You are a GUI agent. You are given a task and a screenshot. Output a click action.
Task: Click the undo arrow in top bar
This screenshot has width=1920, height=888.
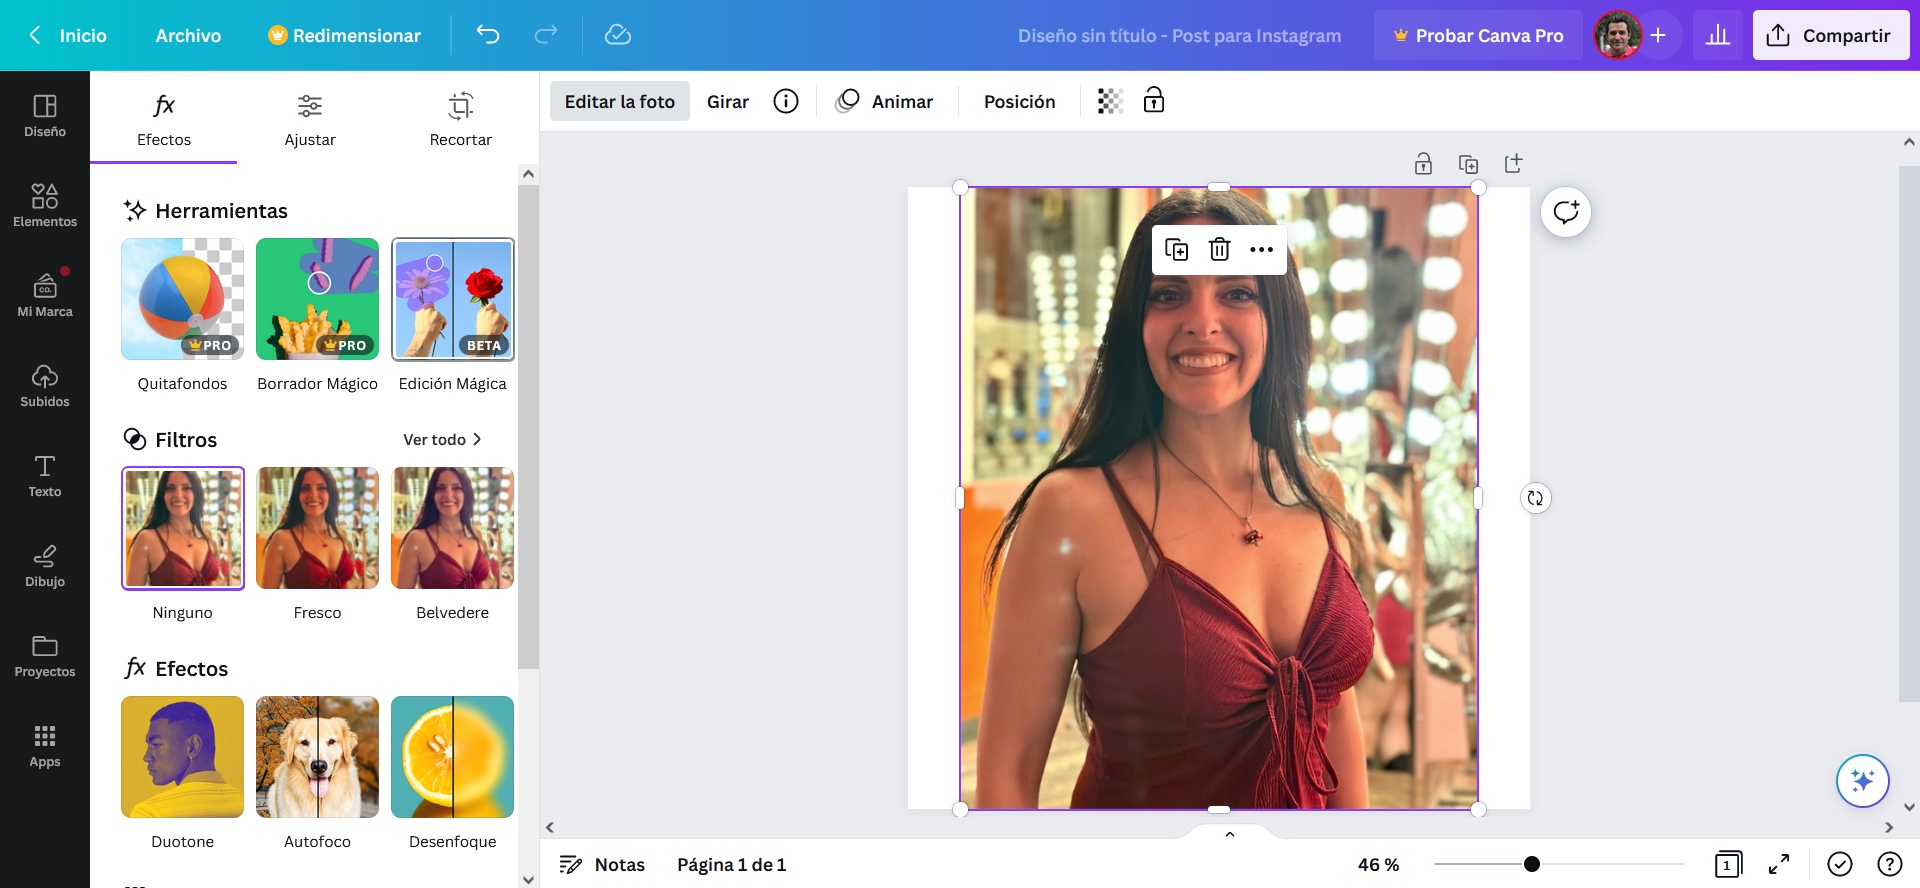coord(488,35)
